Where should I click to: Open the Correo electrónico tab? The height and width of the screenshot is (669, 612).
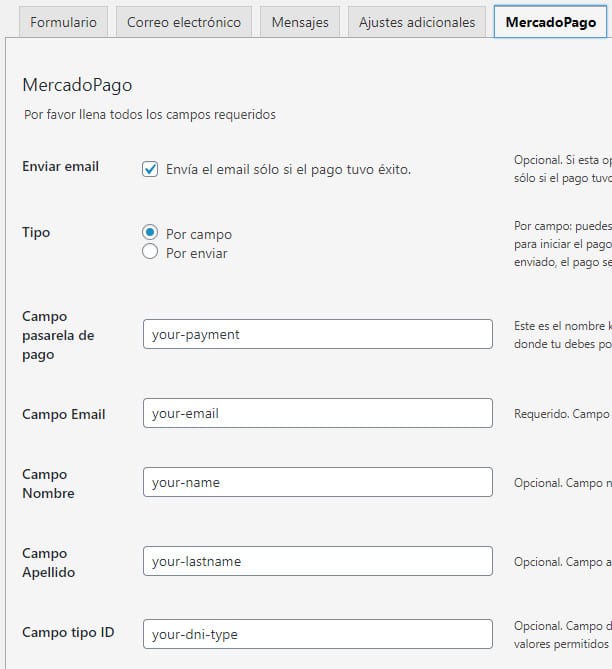(184, 22)
